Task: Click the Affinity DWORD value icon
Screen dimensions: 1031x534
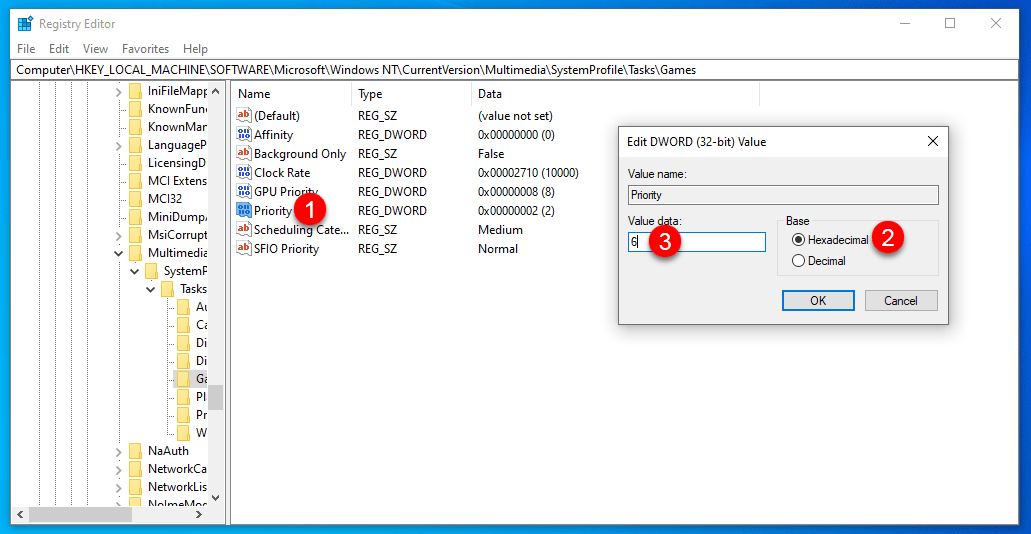Action: tap(244, 135)
